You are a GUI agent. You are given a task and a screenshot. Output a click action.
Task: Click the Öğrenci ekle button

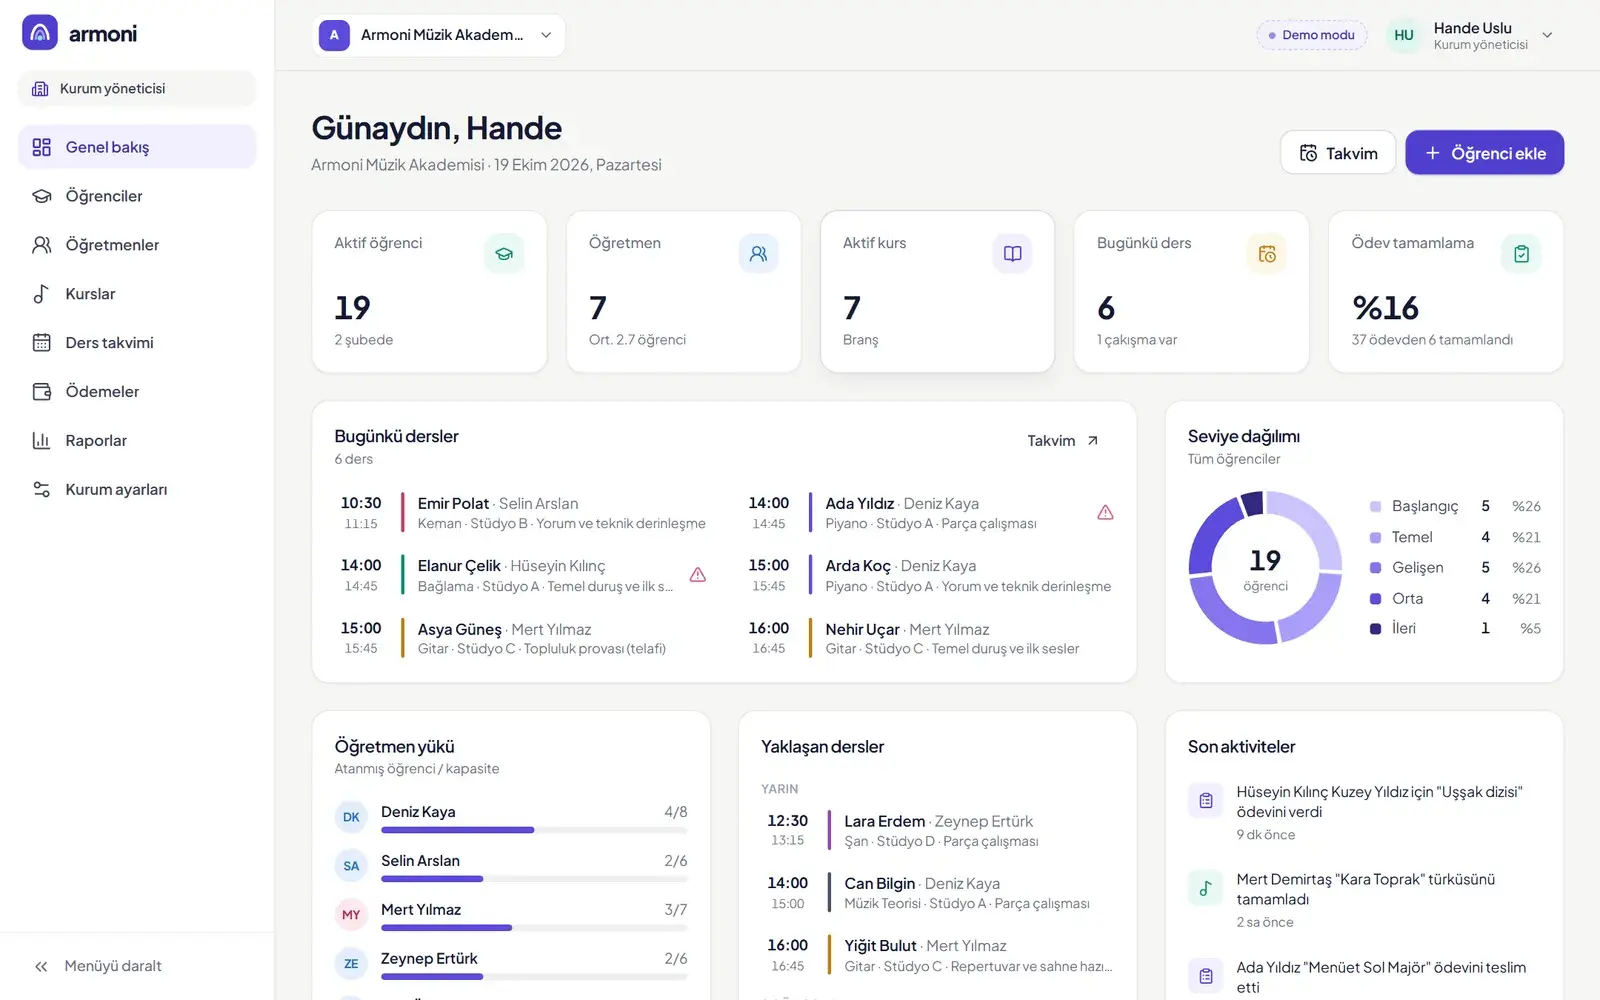(x=1484, y=153)
